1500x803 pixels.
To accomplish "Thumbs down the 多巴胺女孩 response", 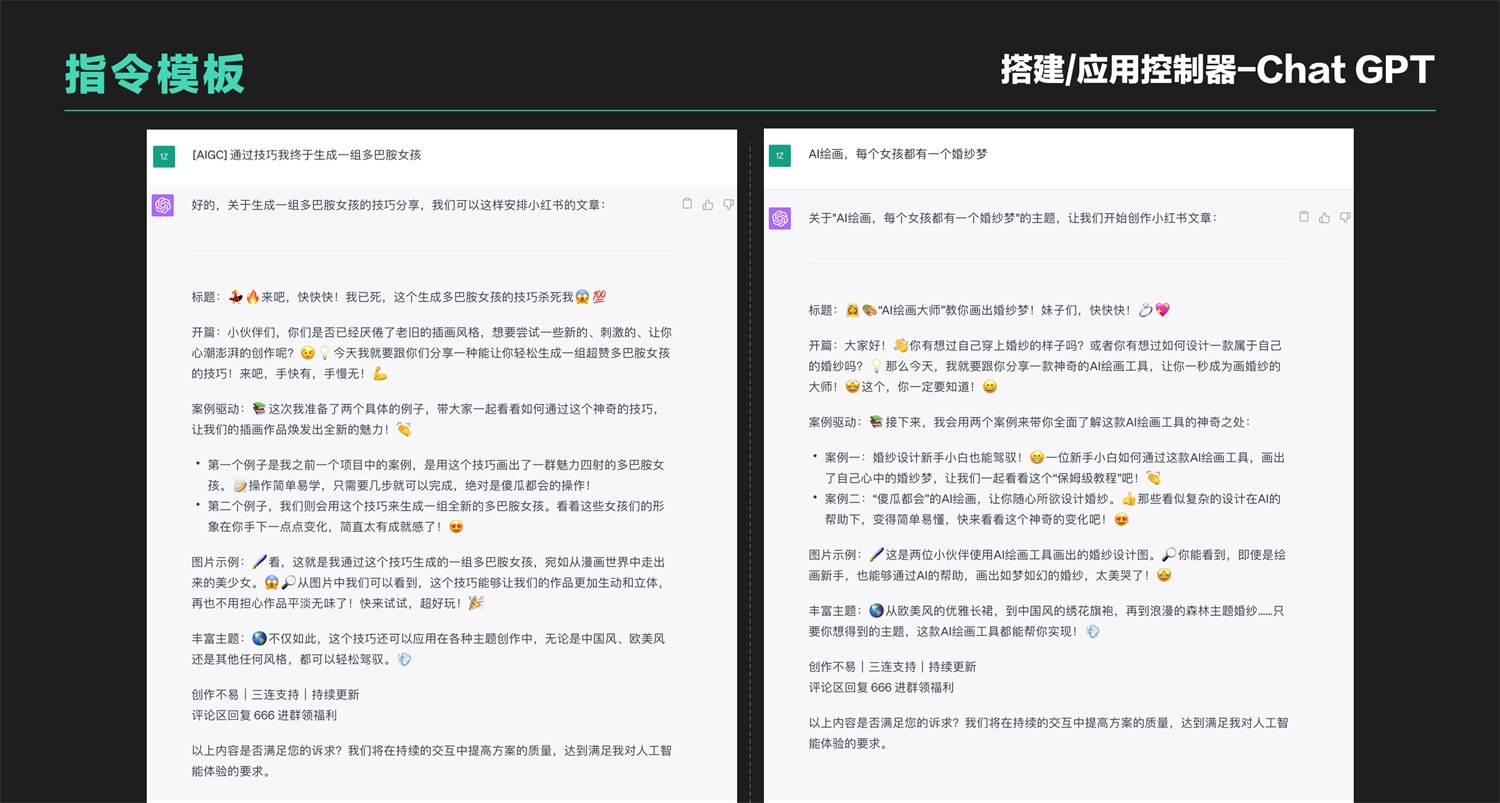I will tap(728, 204).
